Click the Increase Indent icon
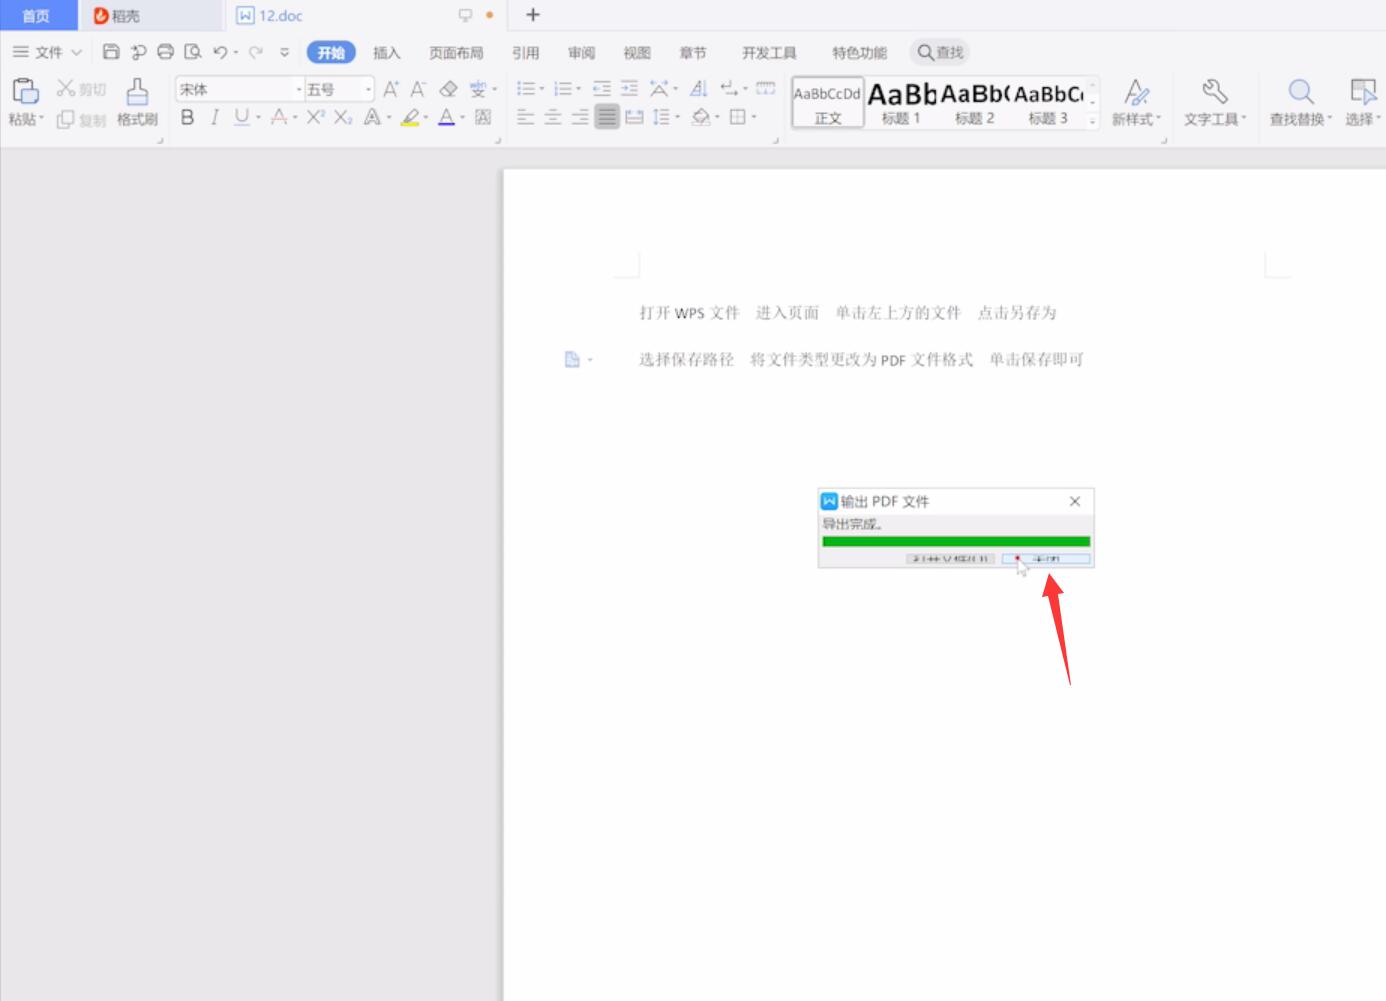 click(629, 89)
